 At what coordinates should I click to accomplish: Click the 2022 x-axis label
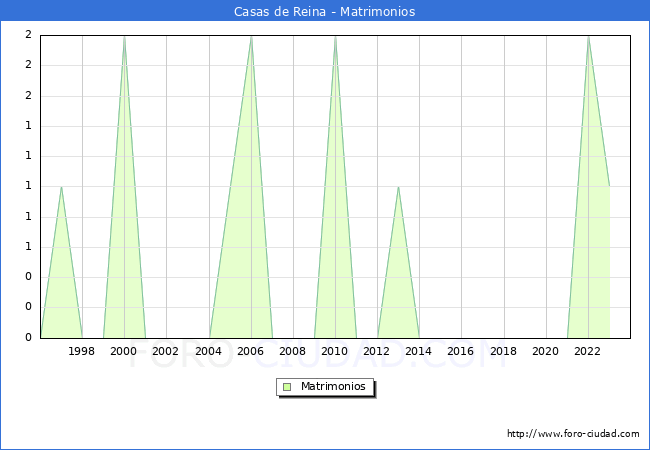[588, 351]
